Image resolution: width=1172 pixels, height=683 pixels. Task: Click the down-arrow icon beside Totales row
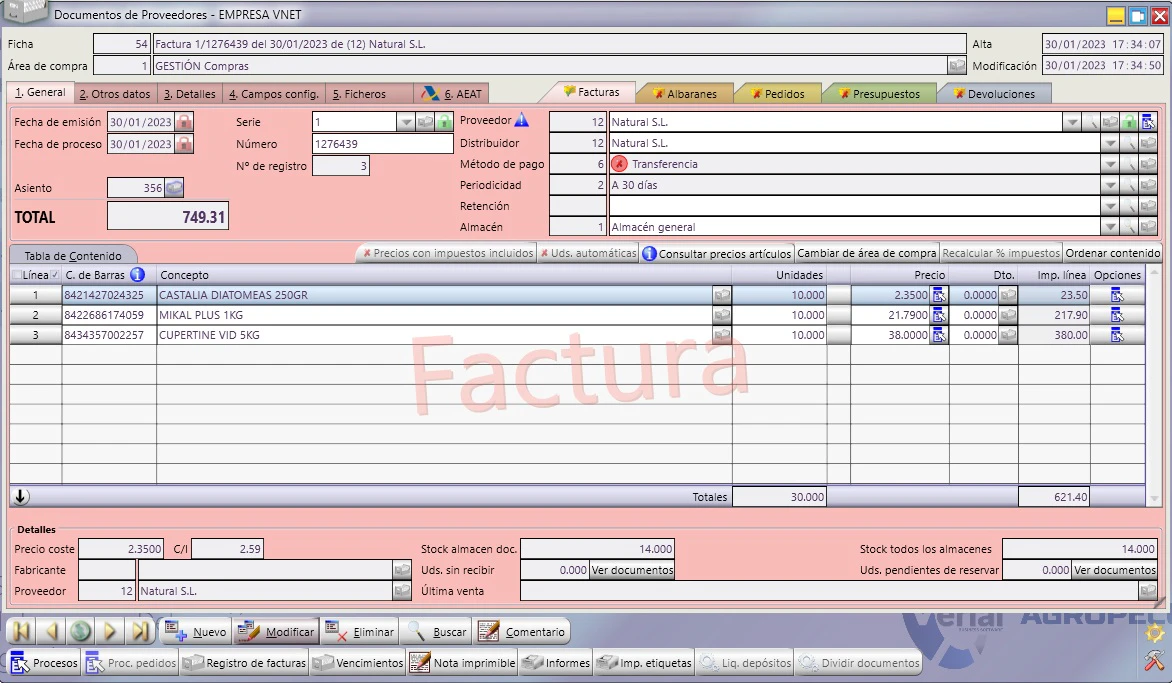[21, 496]
